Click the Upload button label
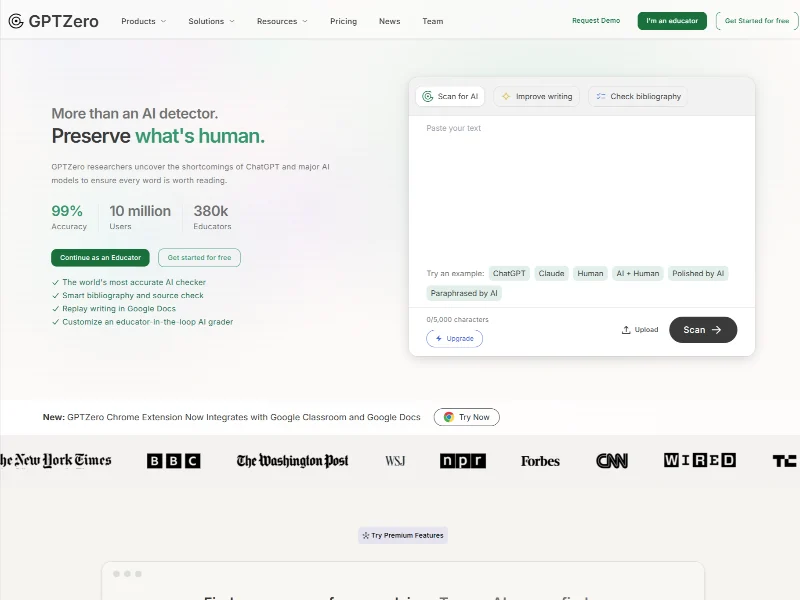This screenshot has width=800, height=600. point(646,330)
